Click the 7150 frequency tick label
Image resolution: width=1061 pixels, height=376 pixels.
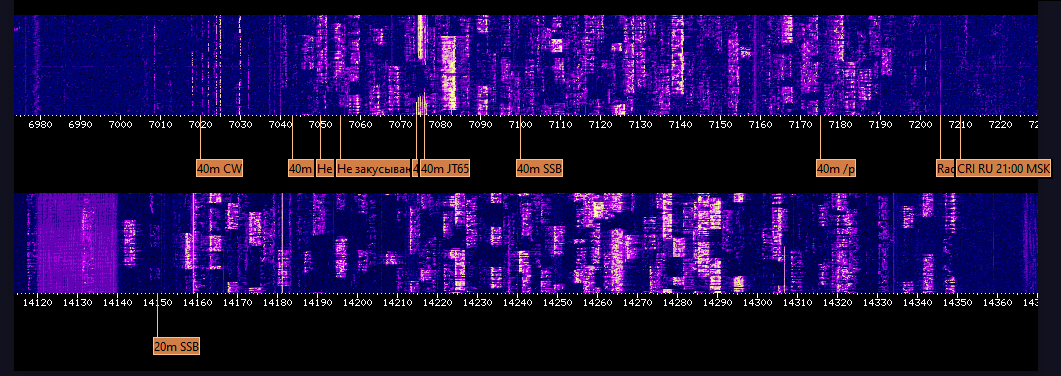coord(720,124)
